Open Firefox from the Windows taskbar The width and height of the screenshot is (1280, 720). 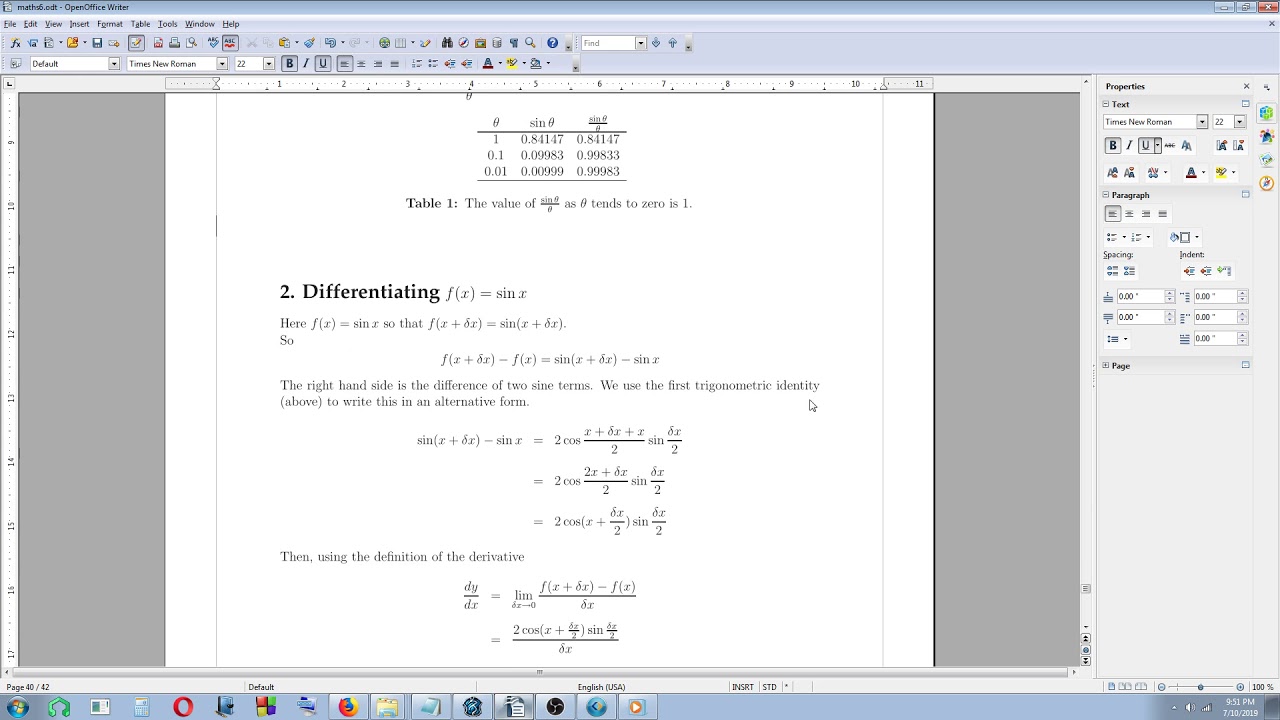[x=347, y=707]
